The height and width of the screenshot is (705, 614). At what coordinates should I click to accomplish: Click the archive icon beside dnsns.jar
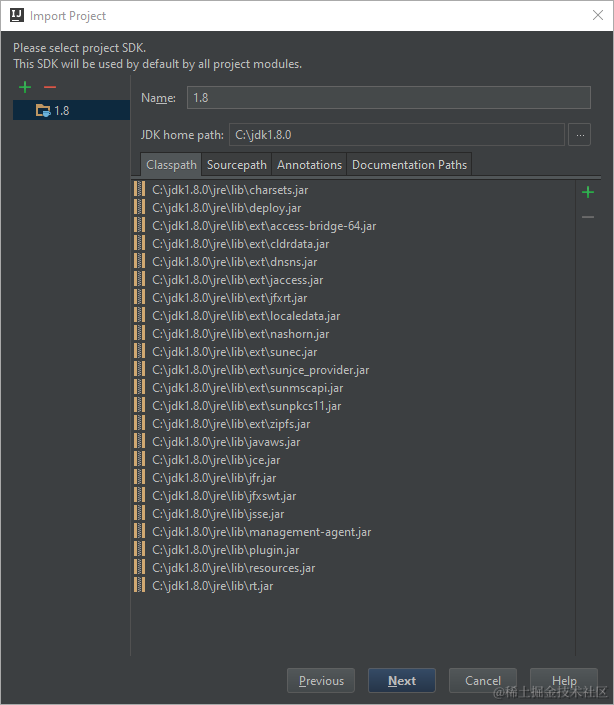pos(139,261)
